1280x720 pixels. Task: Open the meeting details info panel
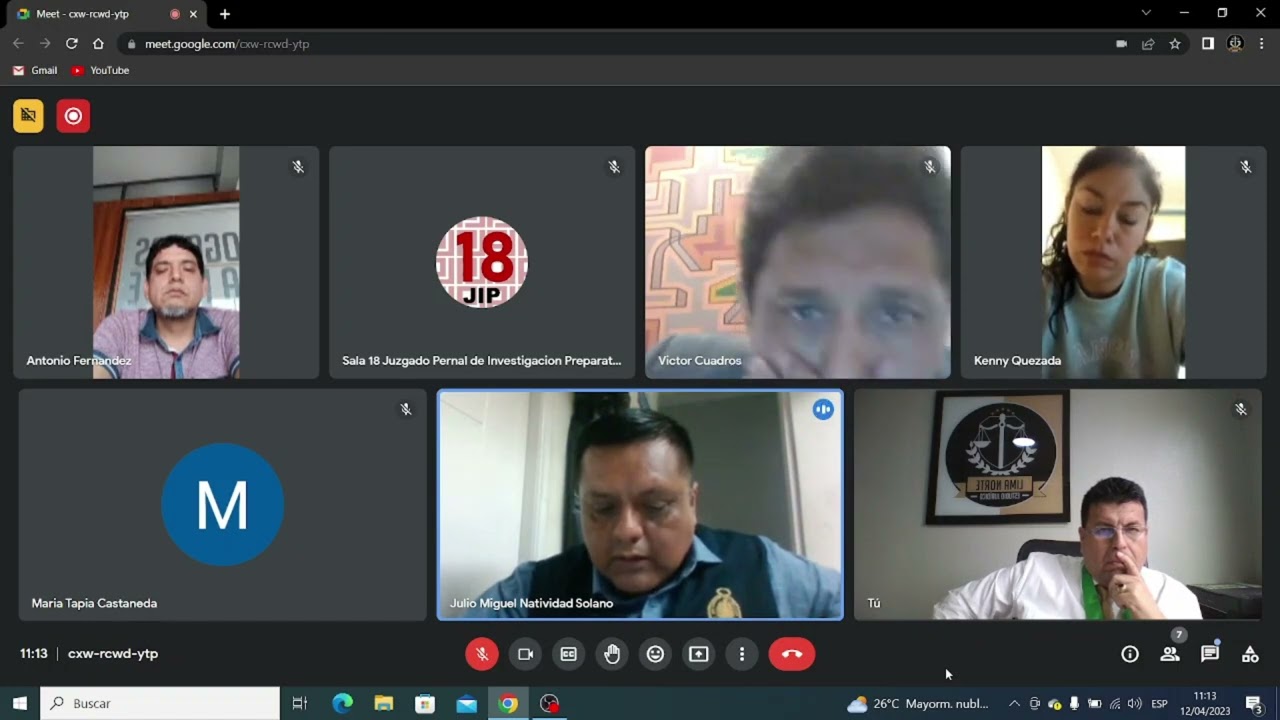[1130, 654]
